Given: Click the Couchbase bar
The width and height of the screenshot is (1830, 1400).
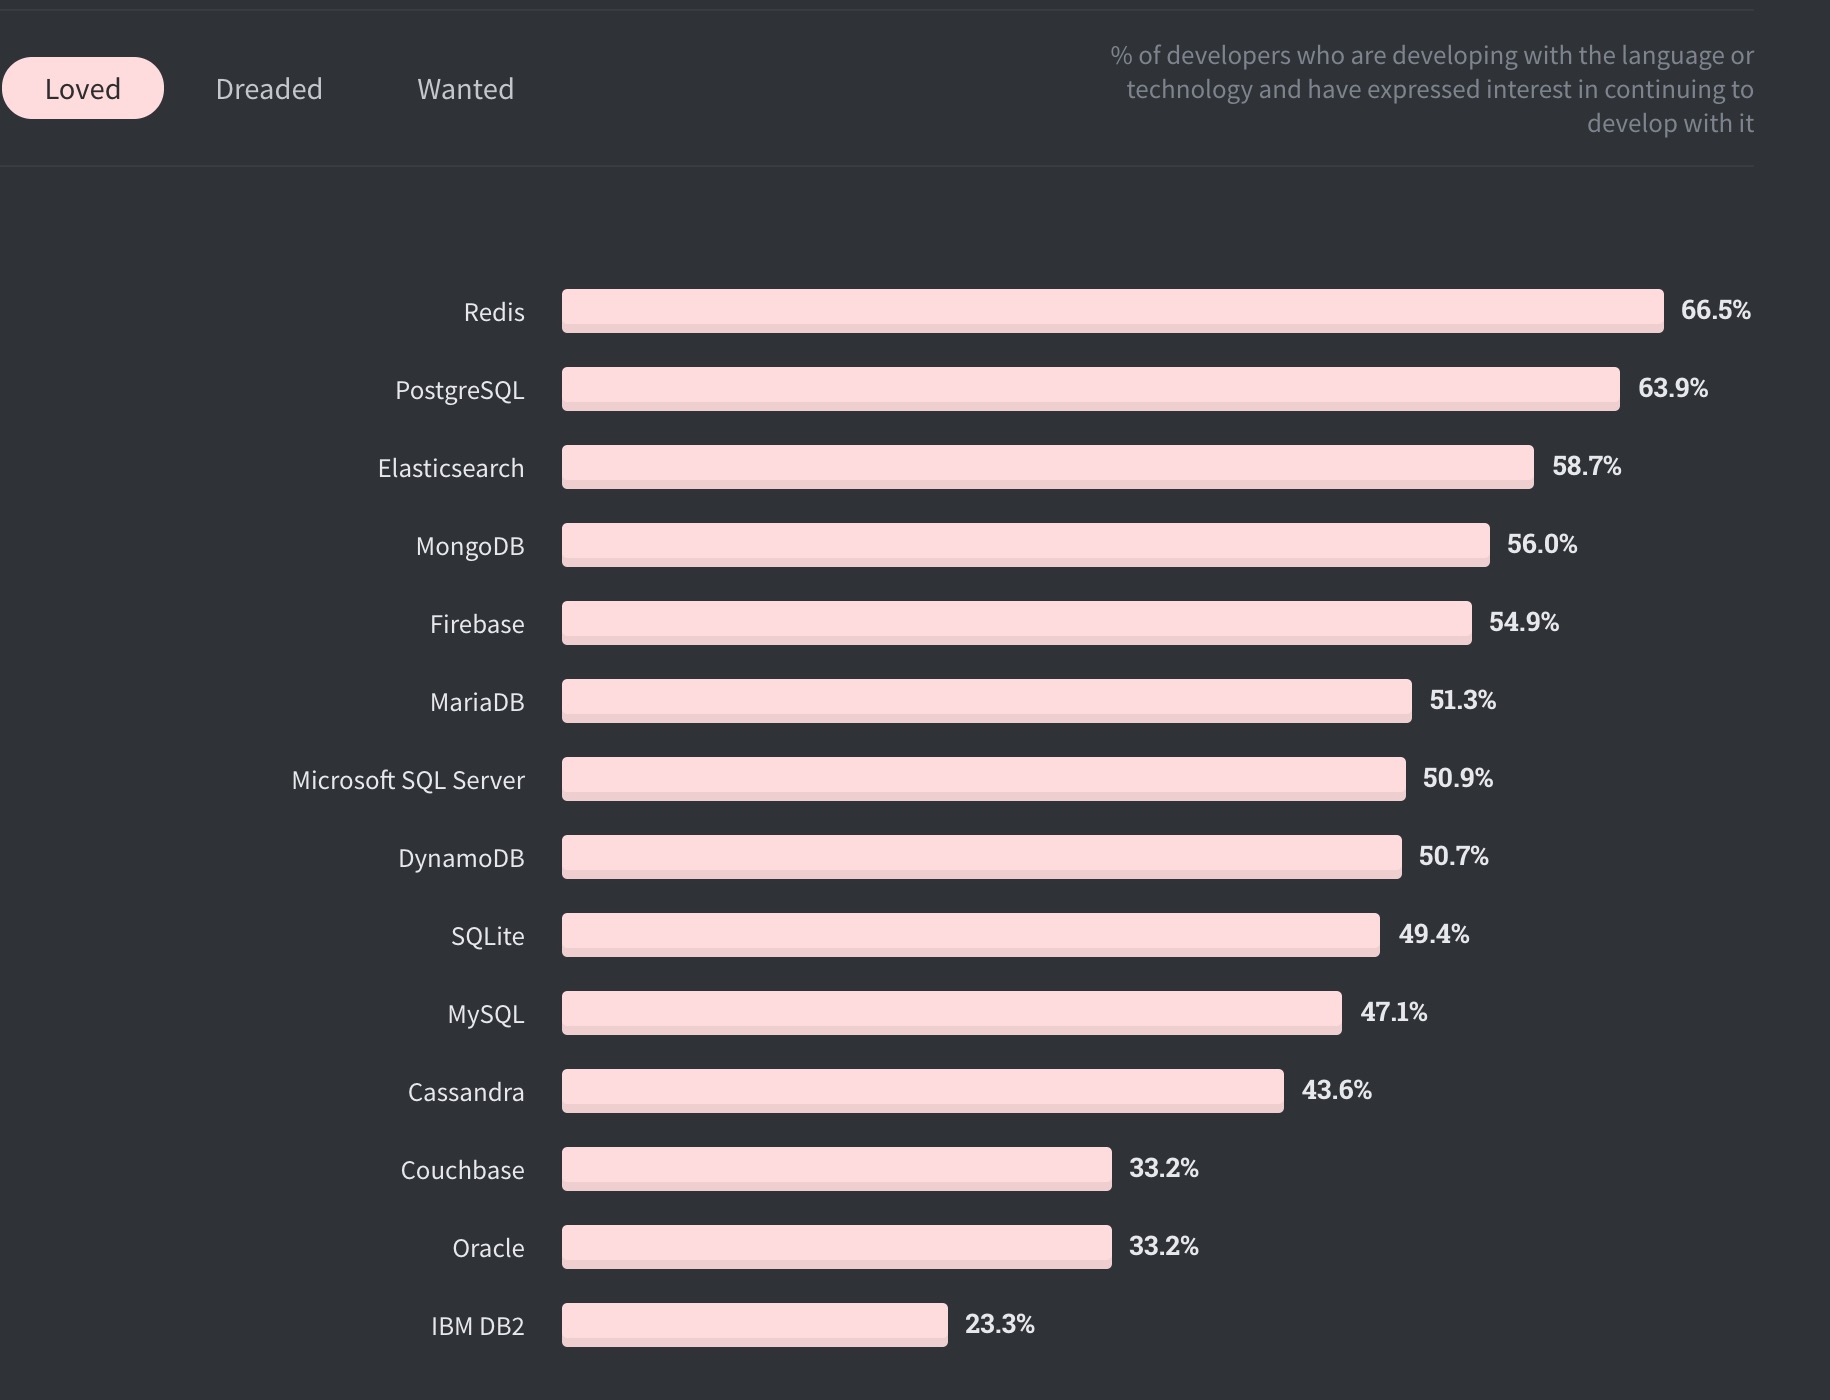Looking at the screenshot, I should pos(836,1169).
